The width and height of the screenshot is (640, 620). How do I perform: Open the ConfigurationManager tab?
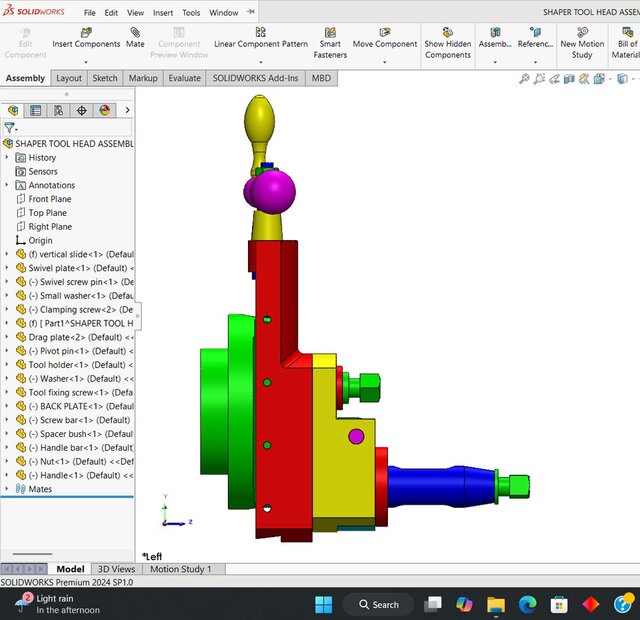tap(58, 110)
